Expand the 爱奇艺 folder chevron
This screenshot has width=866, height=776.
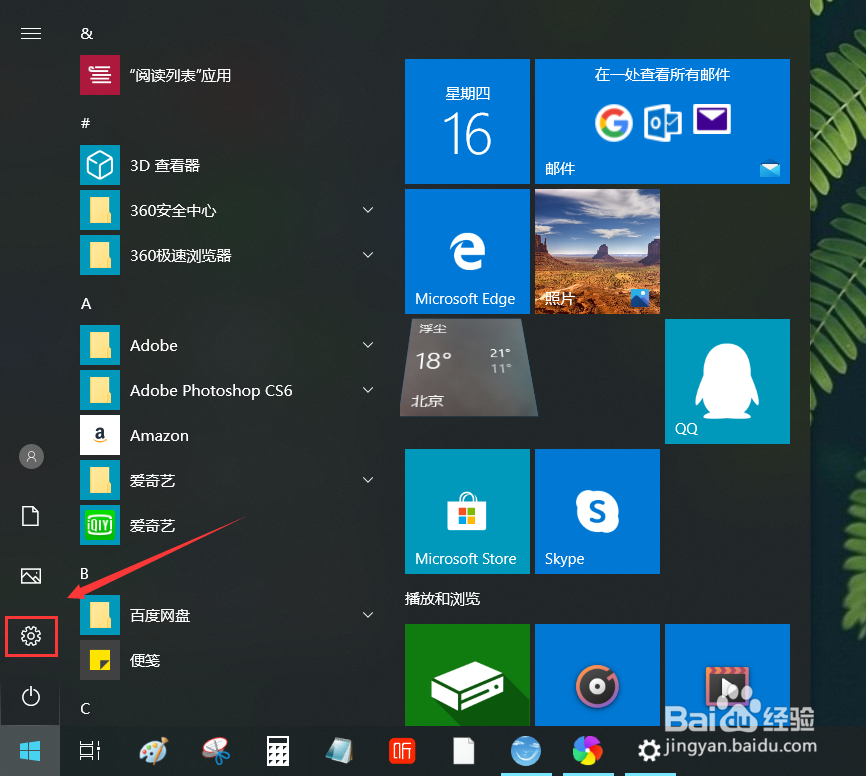[368, 480]
